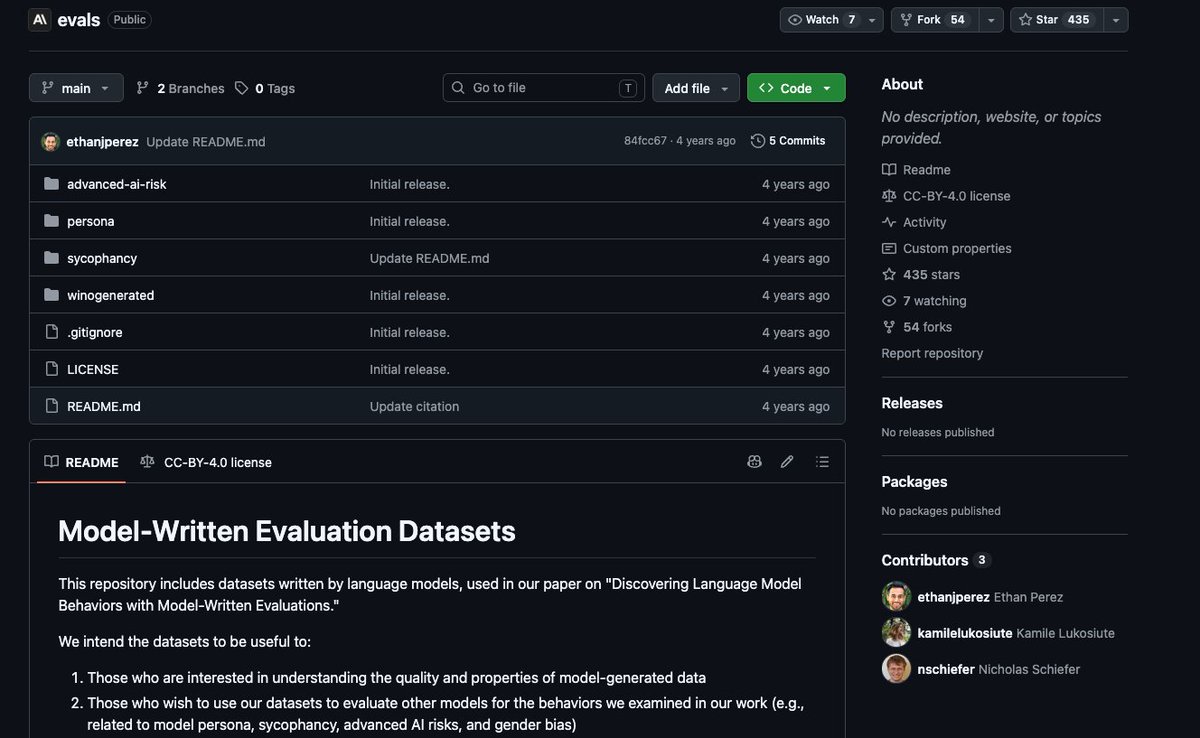
Task: Open the kamilelukosiute contributor profile name
Action: (964, 633)
